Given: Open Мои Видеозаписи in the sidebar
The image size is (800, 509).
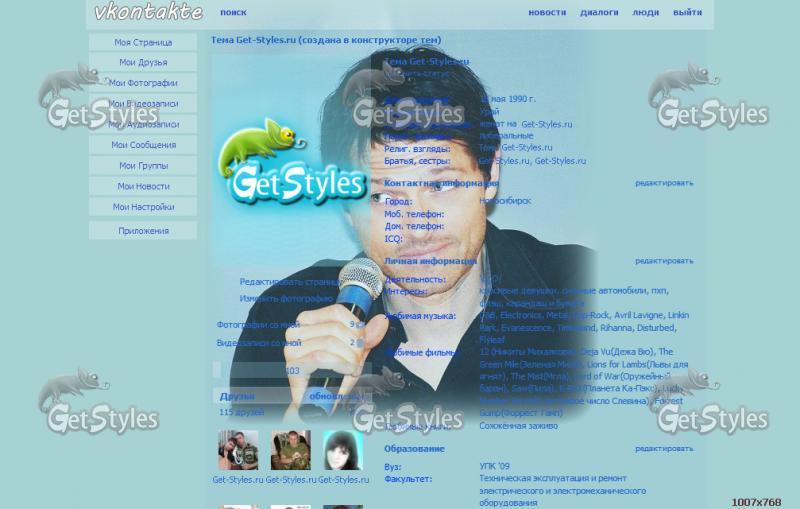Looking at the screenshot, I should click(x=143, y=104).
